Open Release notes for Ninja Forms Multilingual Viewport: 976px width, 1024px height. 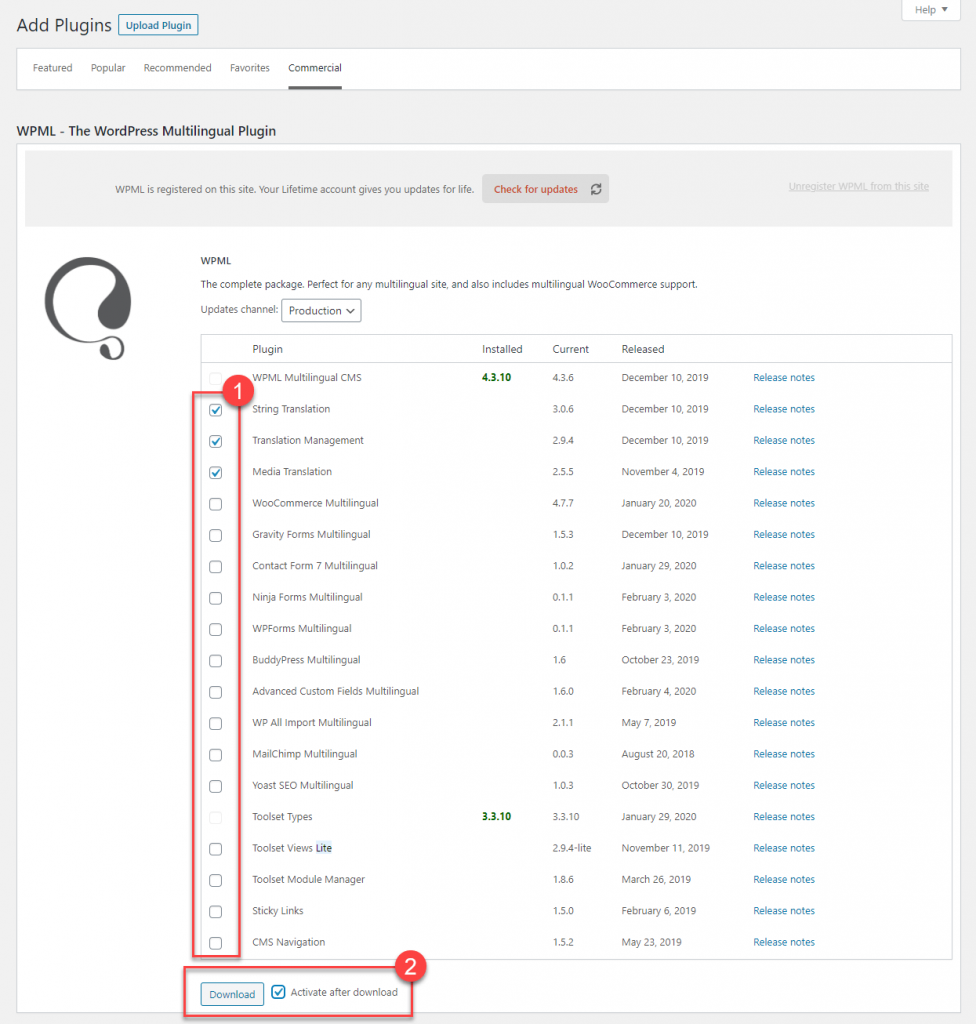pos(784,597)
